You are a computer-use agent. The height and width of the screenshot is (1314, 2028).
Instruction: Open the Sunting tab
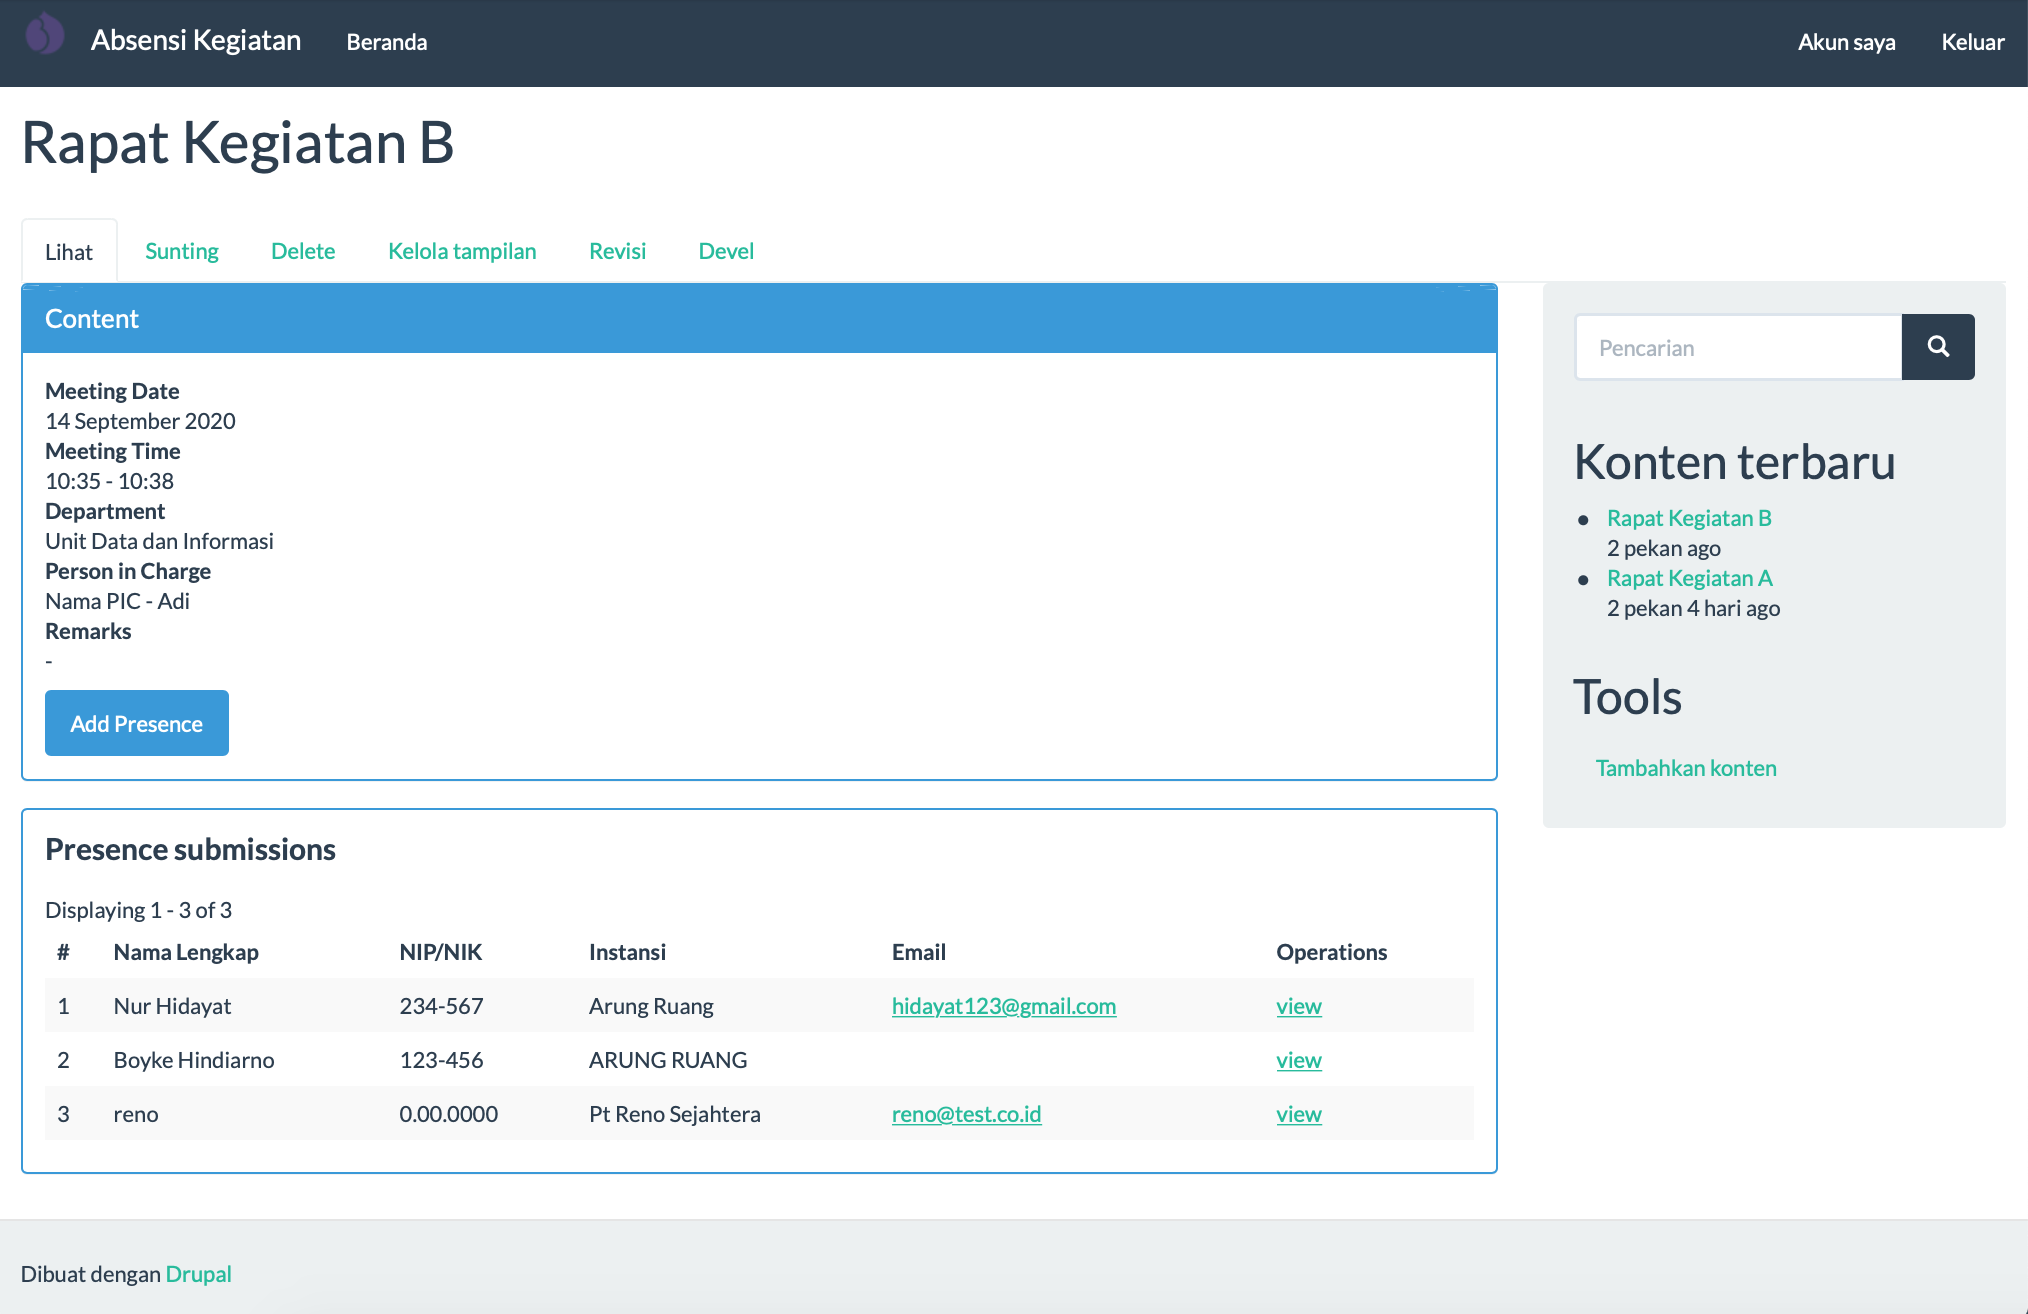click(x=181, y=251)
